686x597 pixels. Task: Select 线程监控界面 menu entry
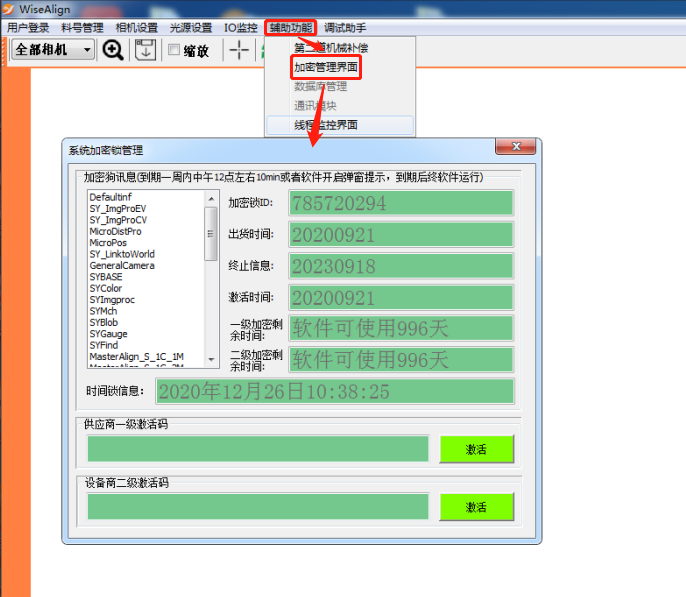point(326,125)
